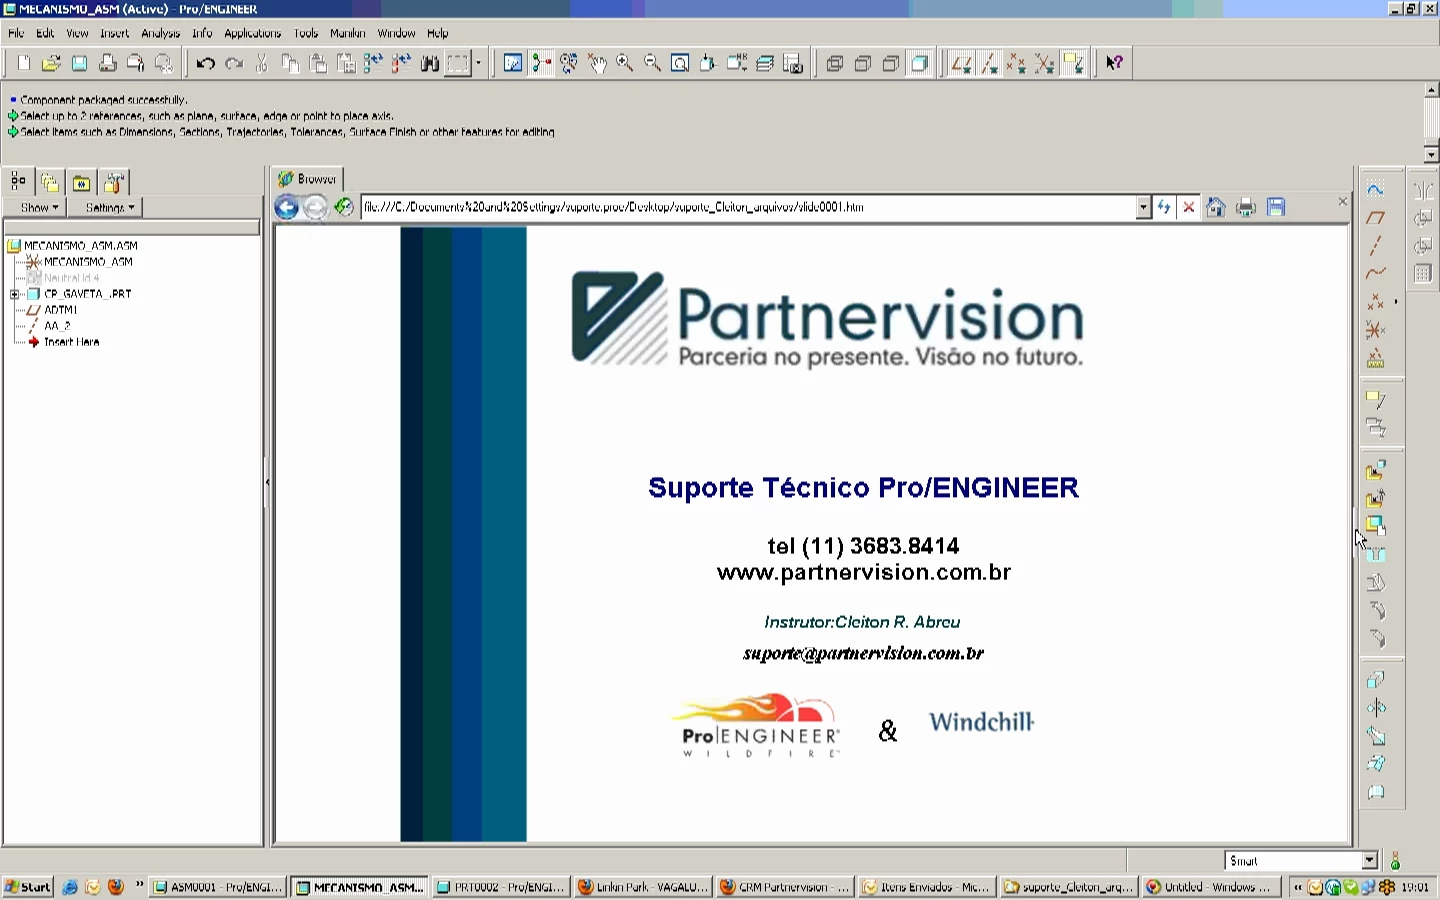Open CRM Partnervision taskbar window
The width and height of the screenshot is (1440, 900).
pyautogui.click(x=785, y=887)
